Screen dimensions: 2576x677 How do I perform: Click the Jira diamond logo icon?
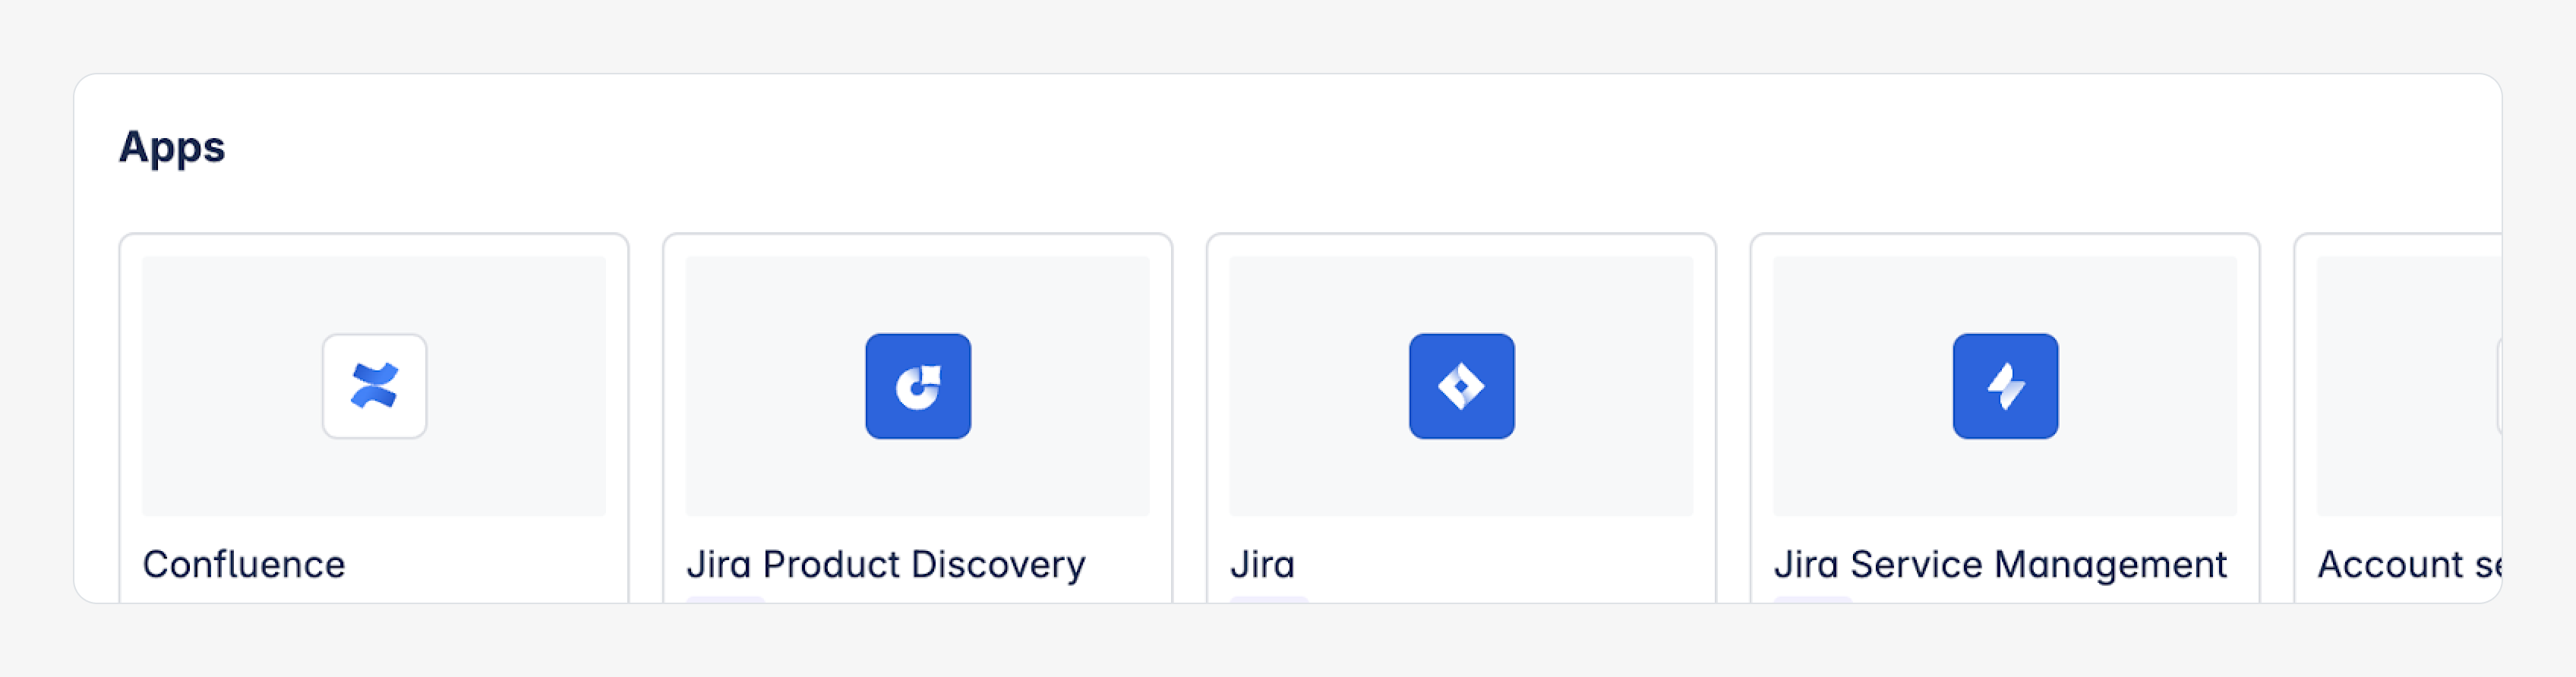coord(1461,386)
